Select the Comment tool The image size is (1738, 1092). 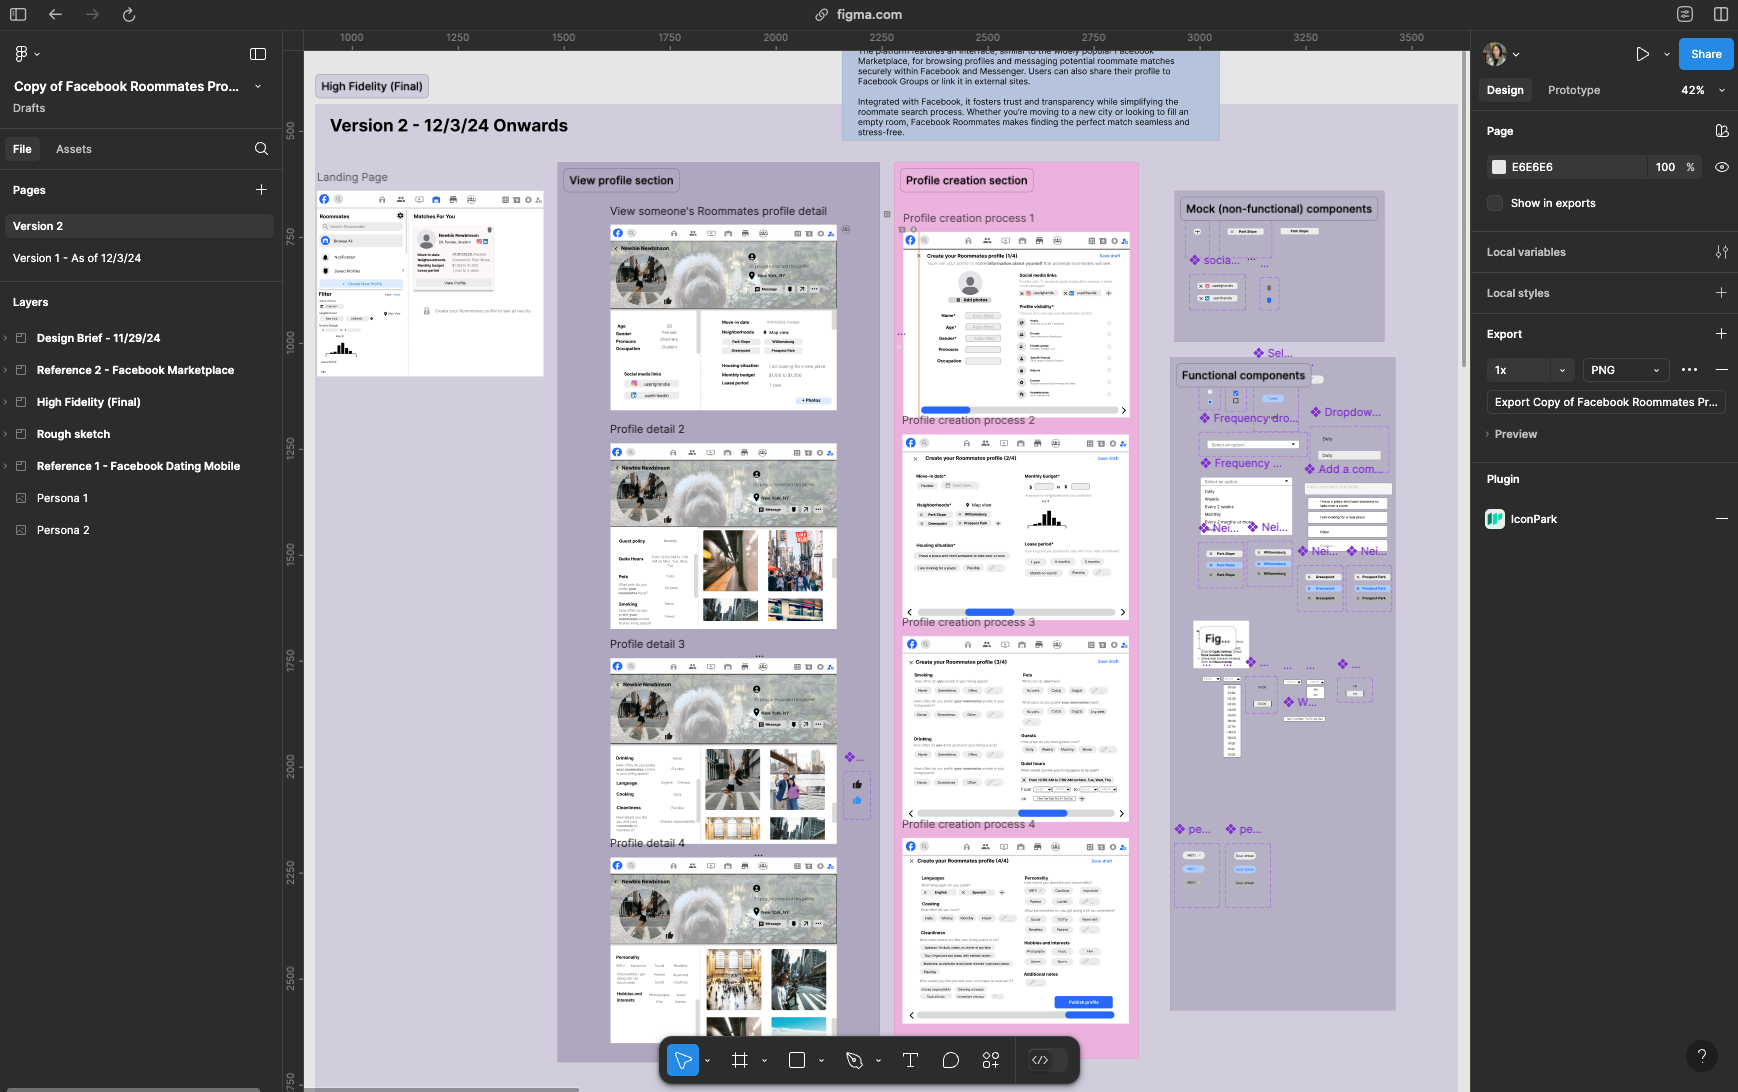[x=951, y=1060]
